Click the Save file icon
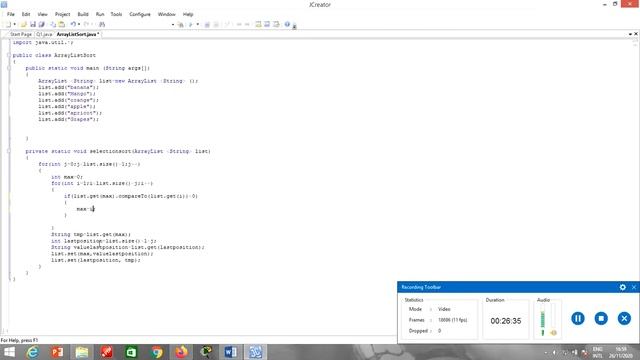 33,24
